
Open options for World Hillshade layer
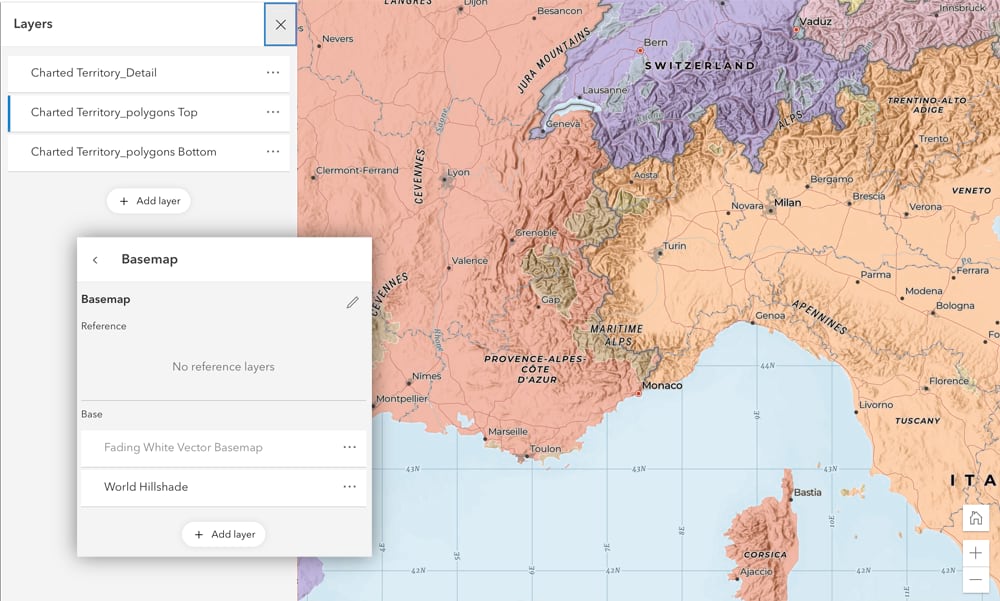(349, 487)
